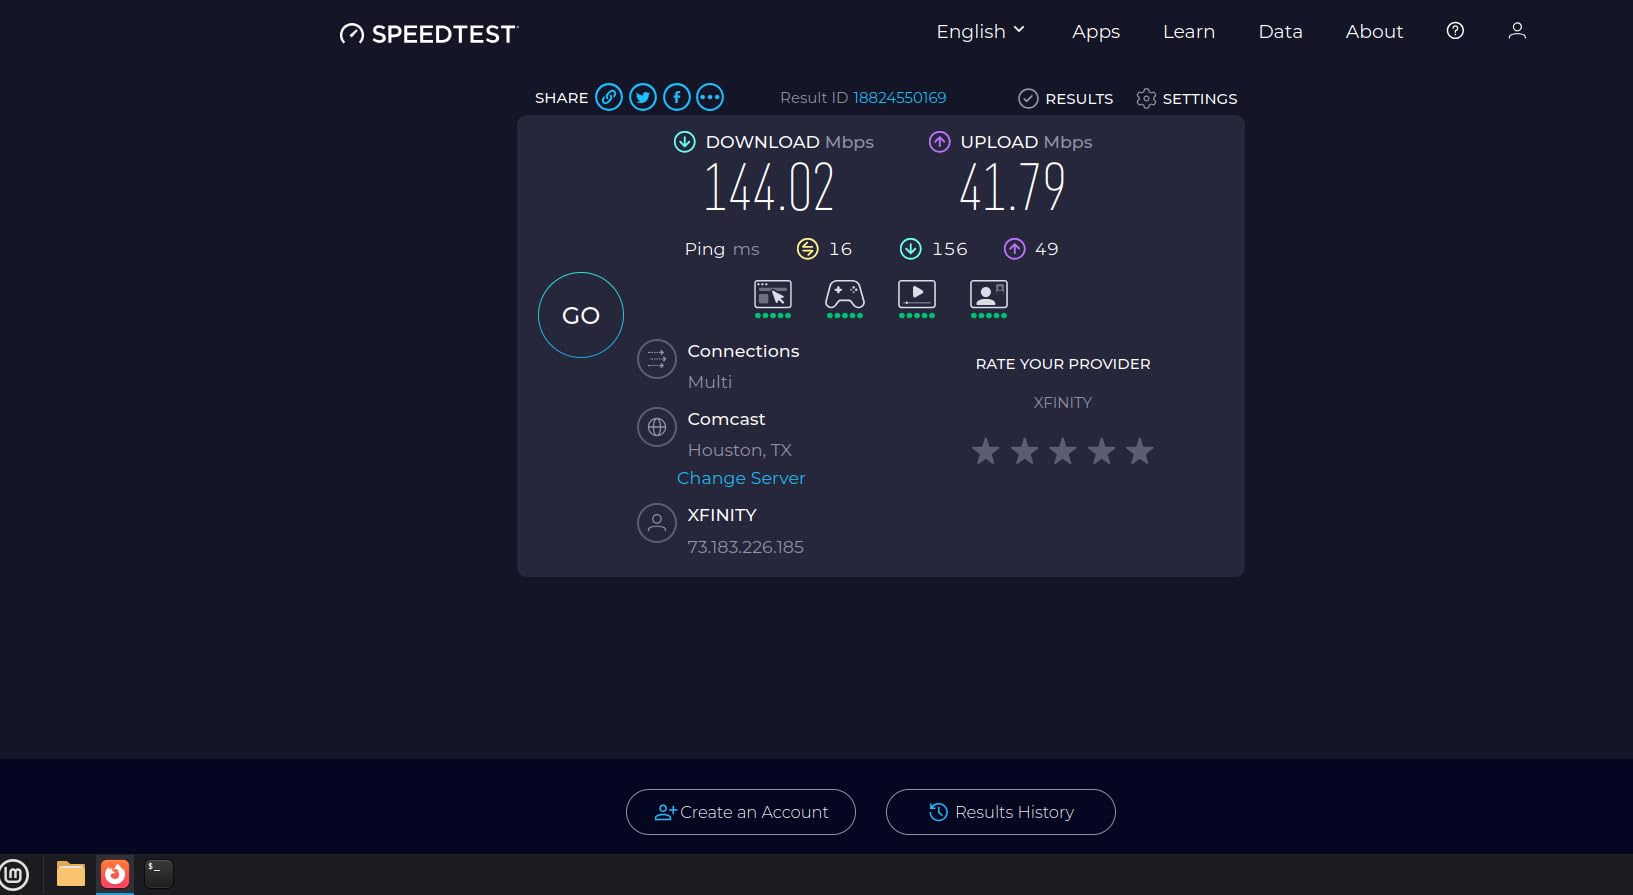
Task: Rate XFINITY five stars
Action: point(1140,451)
